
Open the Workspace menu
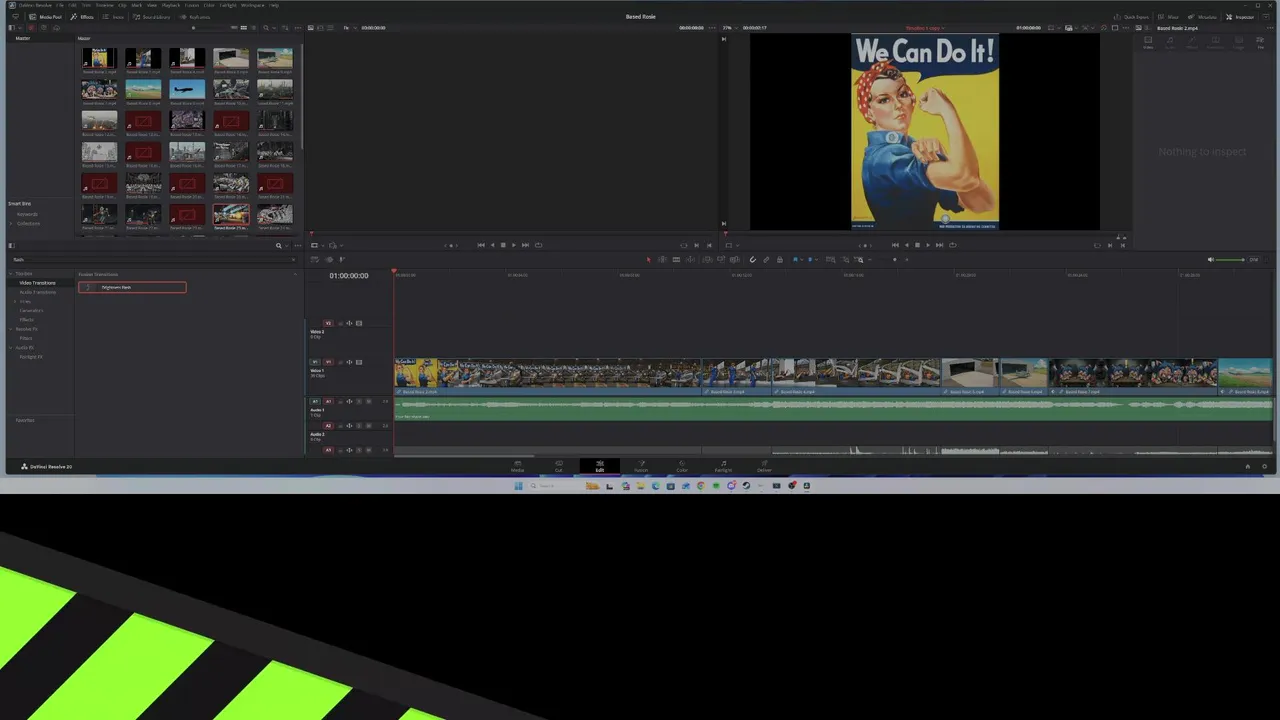coord(252,5)
